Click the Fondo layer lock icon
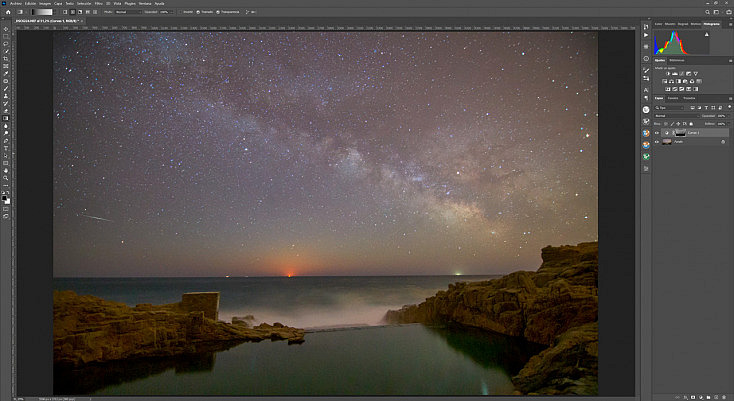The image size is (734, 401). click(x=723, y=142)
